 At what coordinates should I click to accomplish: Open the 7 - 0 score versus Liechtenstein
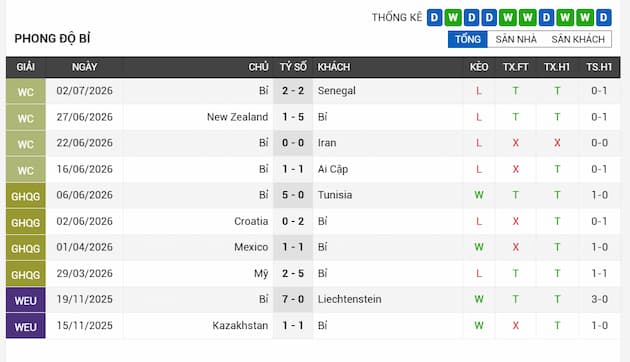tap(293, 299)
